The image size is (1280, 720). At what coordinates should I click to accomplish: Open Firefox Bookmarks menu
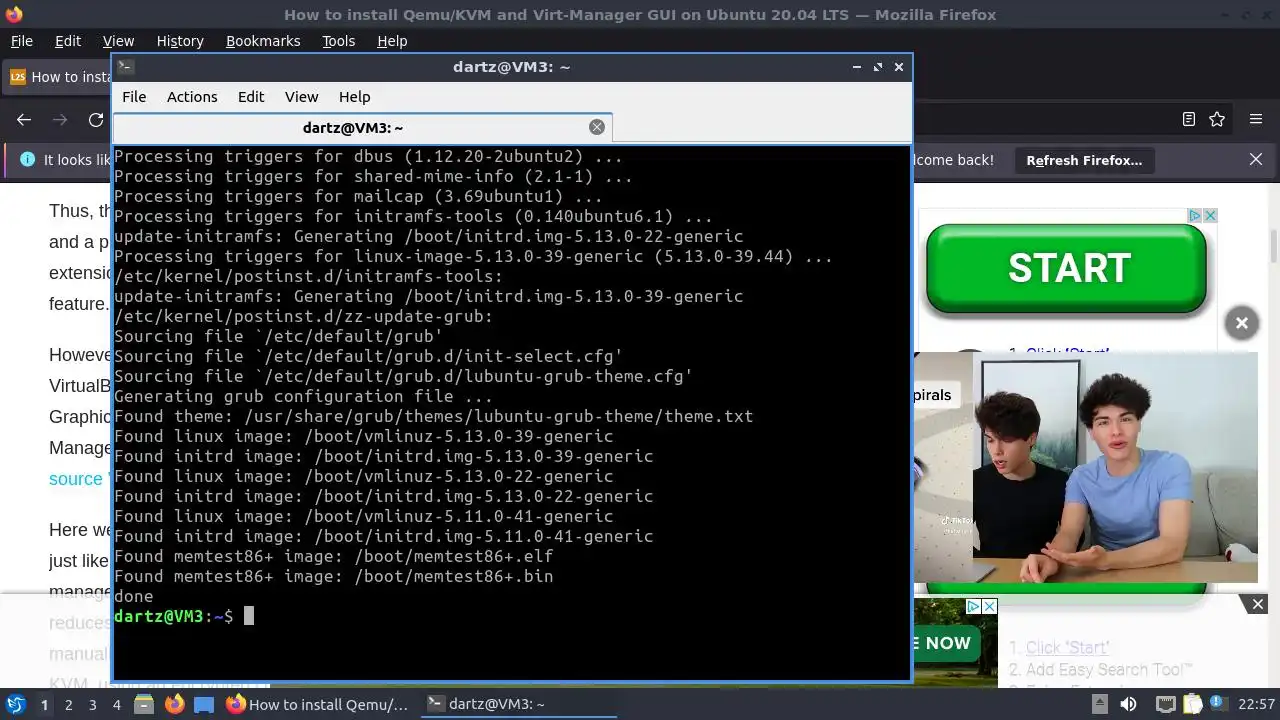click(x=263, y=41)
